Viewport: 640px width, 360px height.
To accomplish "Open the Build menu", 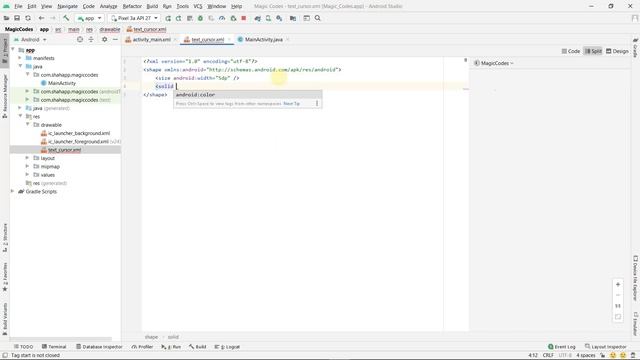I will (x=152, y=6).
